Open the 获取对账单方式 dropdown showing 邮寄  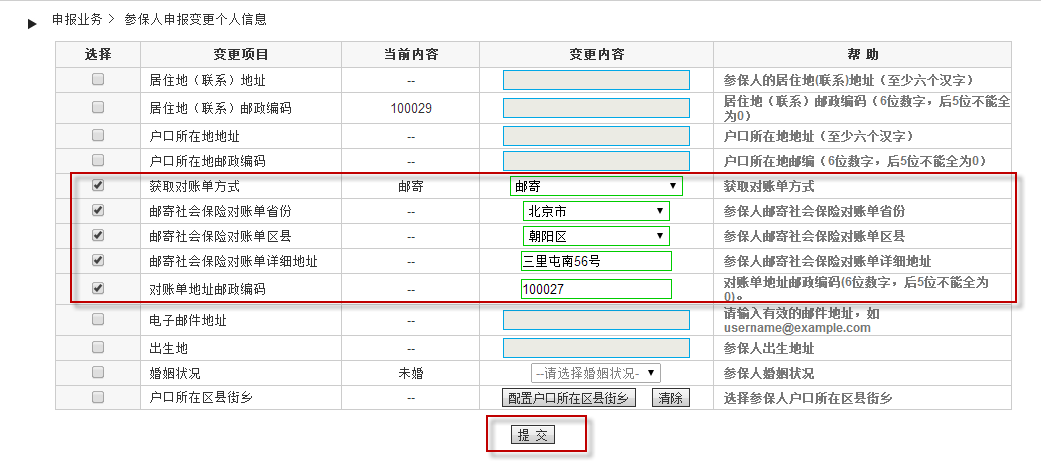pyautogui.click(x=596, y=186)
